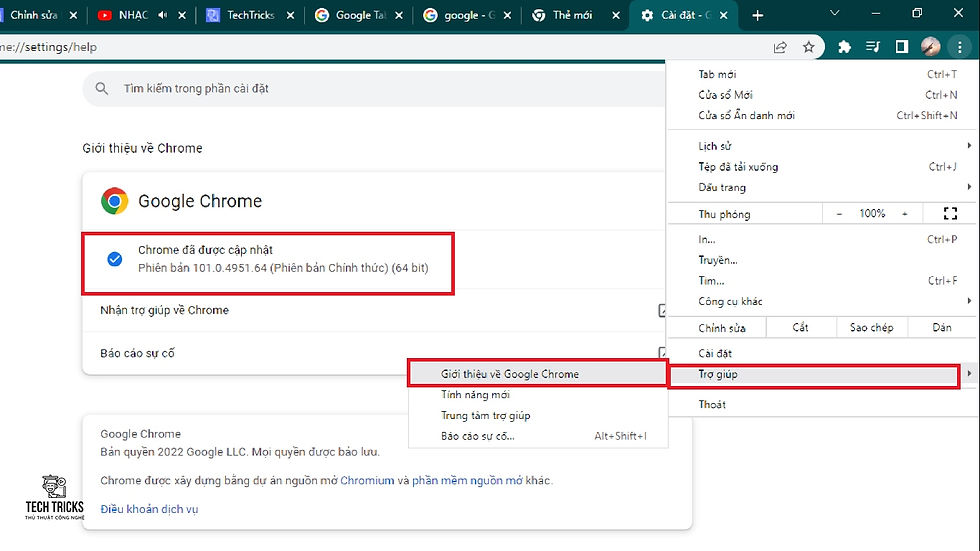Screen dimensions: 980x551
Task: Switch to the google search tab
Action: click(468, 16)
